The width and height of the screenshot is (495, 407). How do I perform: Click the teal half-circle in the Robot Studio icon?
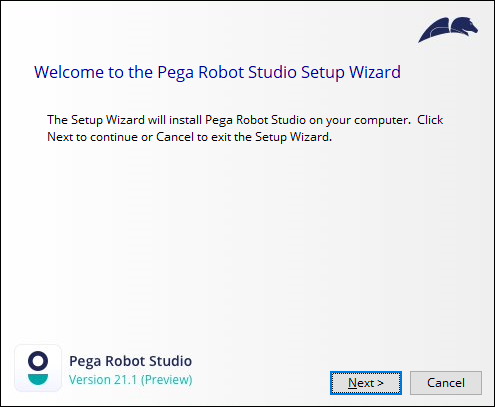coord(38,379)
